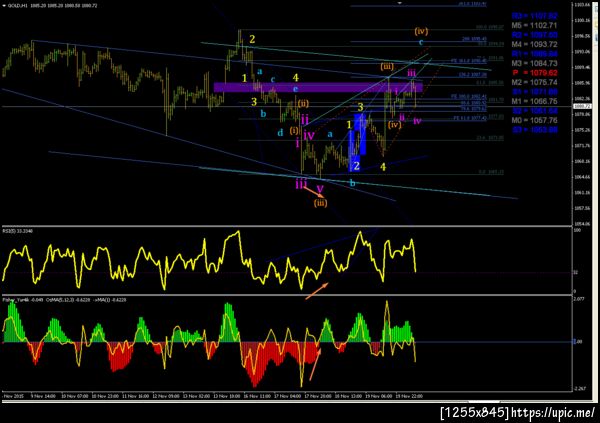Click the Fisher_Yur4ik indicator label

point(16,300)
